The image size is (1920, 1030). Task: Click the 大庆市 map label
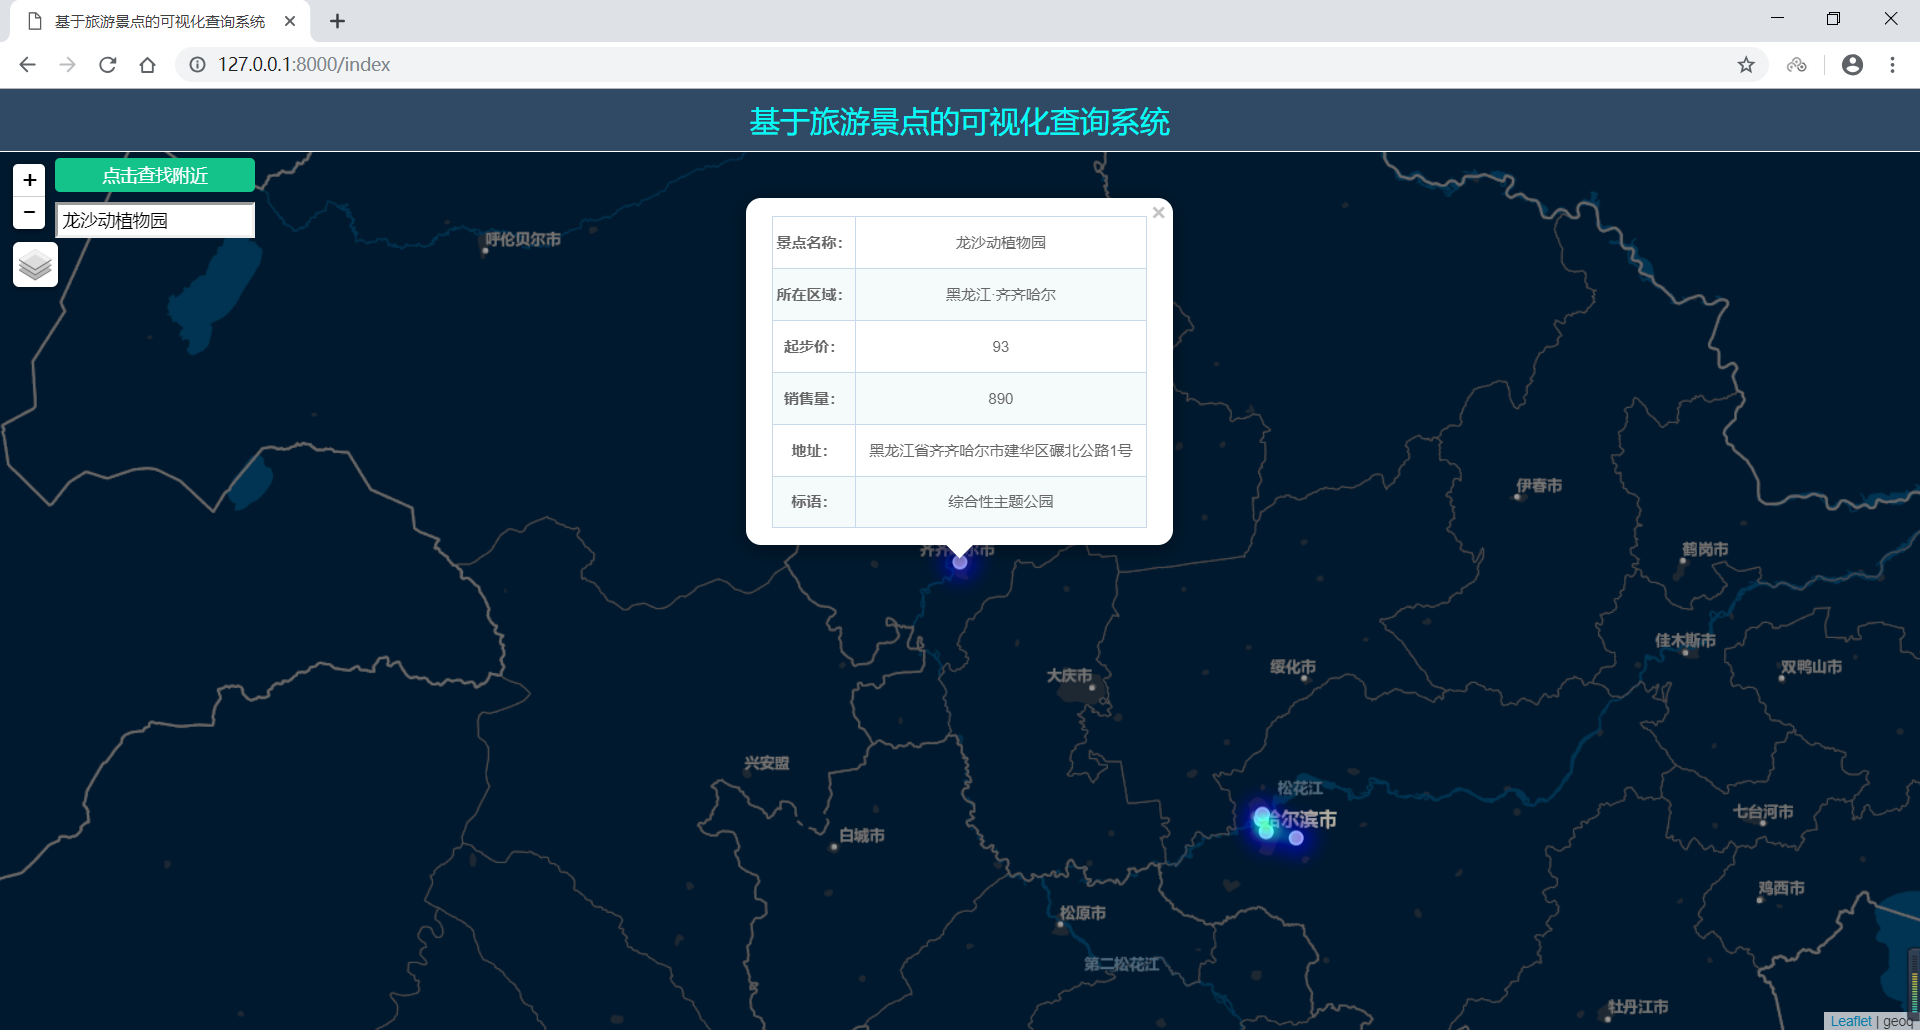point(1069,675)
